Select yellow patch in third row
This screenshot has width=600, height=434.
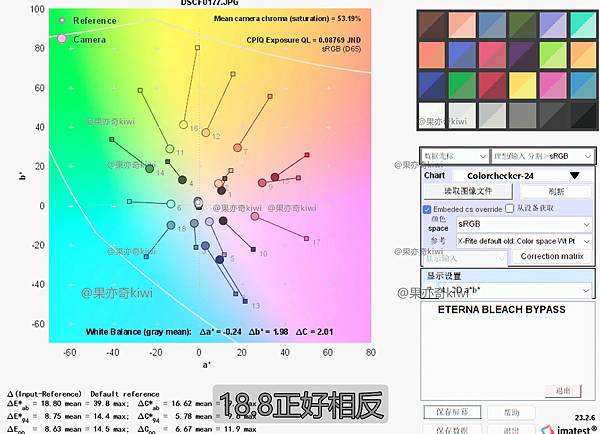(x=523, y=85)
